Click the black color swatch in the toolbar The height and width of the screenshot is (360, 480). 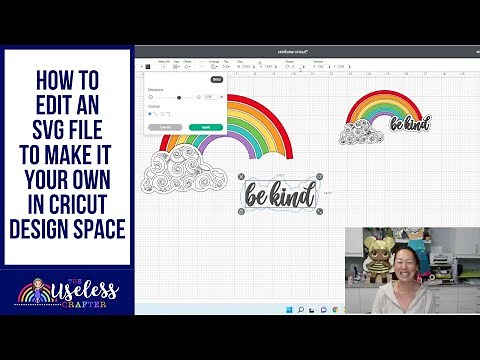pyautogui.click(x=148, y=66)
